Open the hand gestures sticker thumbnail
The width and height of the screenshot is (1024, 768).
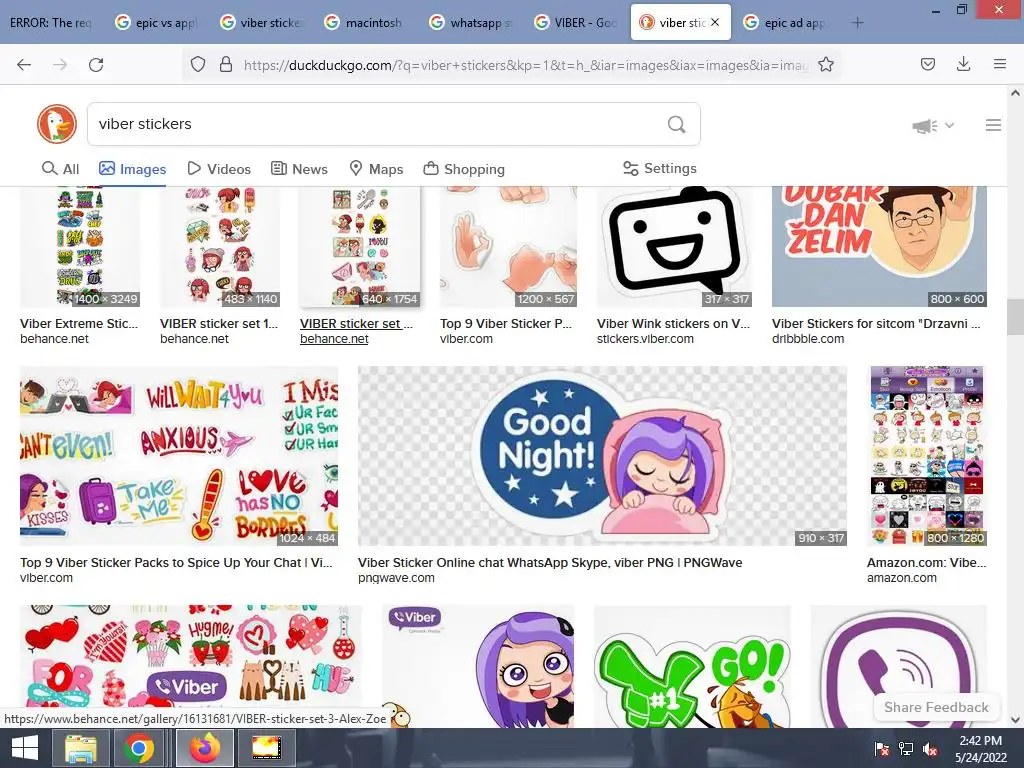click(x=509, y=247)
